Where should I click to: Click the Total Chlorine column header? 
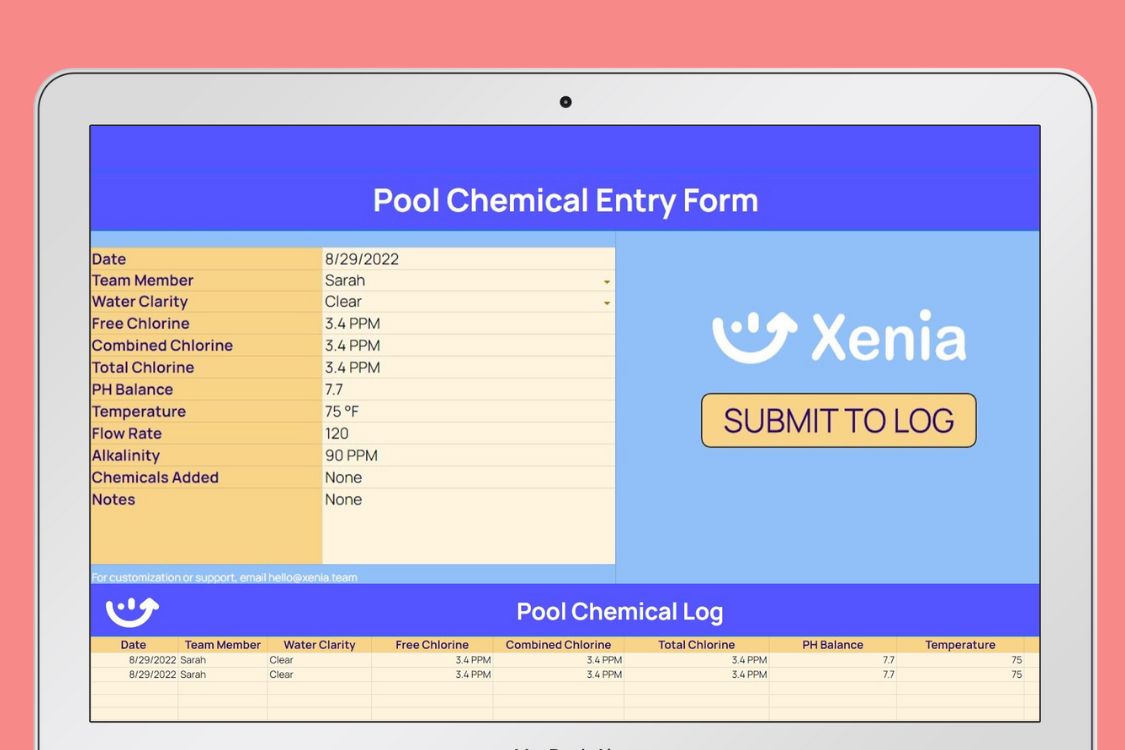pyautogui.click(x=697, y=645)
